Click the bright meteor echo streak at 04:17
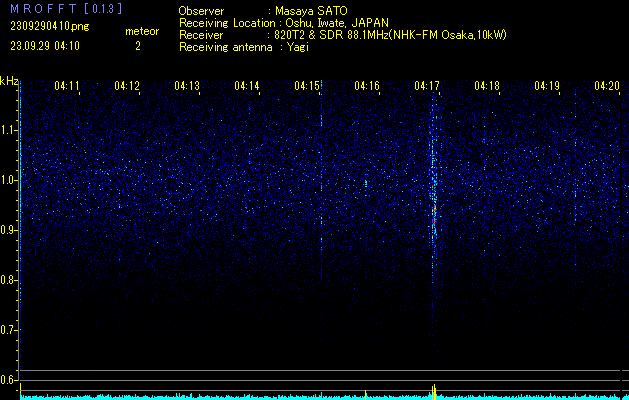The image size is (629, 400). (434, 190)
